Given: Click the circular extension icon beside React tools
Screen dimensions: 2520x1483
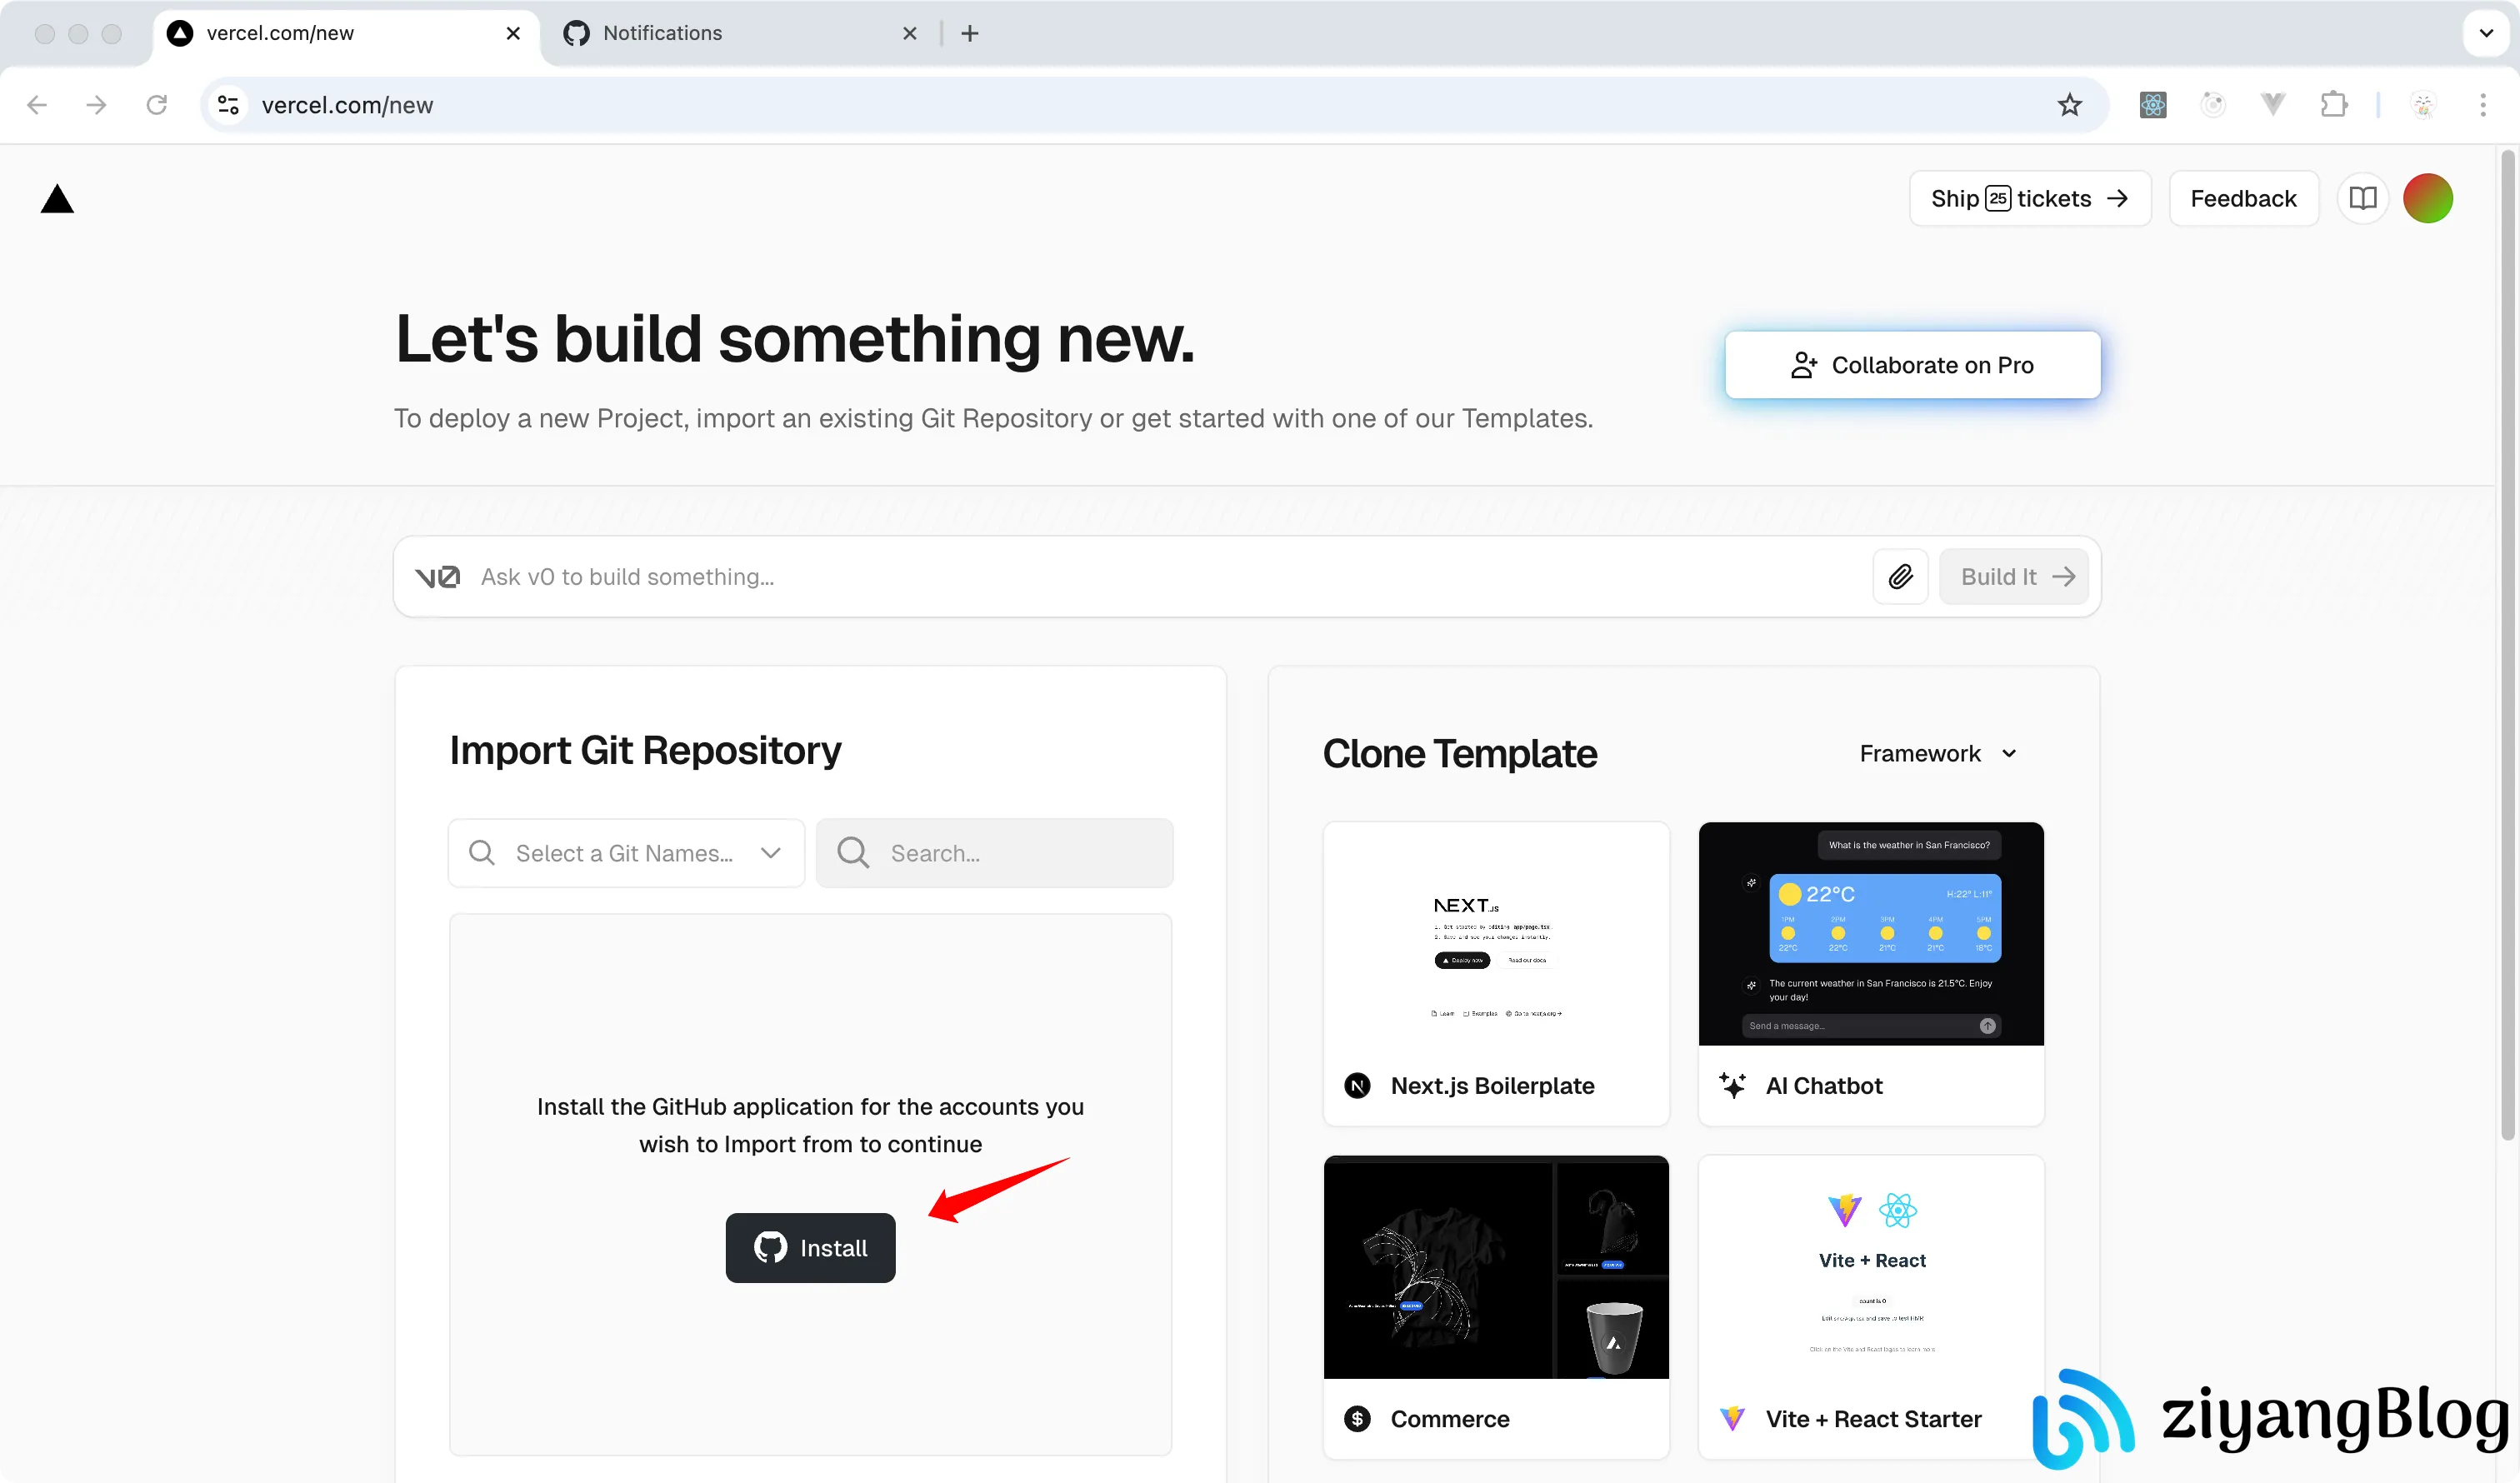Looking at the screenshot, I should click(x=2213, y=104).
